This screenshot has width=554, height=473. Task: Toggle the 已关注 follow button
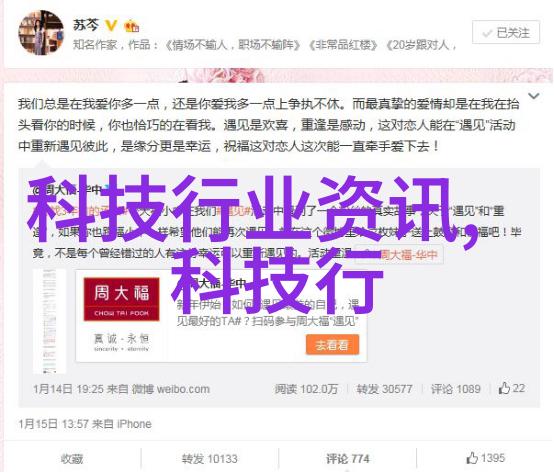pyautogui.click(x=506, y=33)
